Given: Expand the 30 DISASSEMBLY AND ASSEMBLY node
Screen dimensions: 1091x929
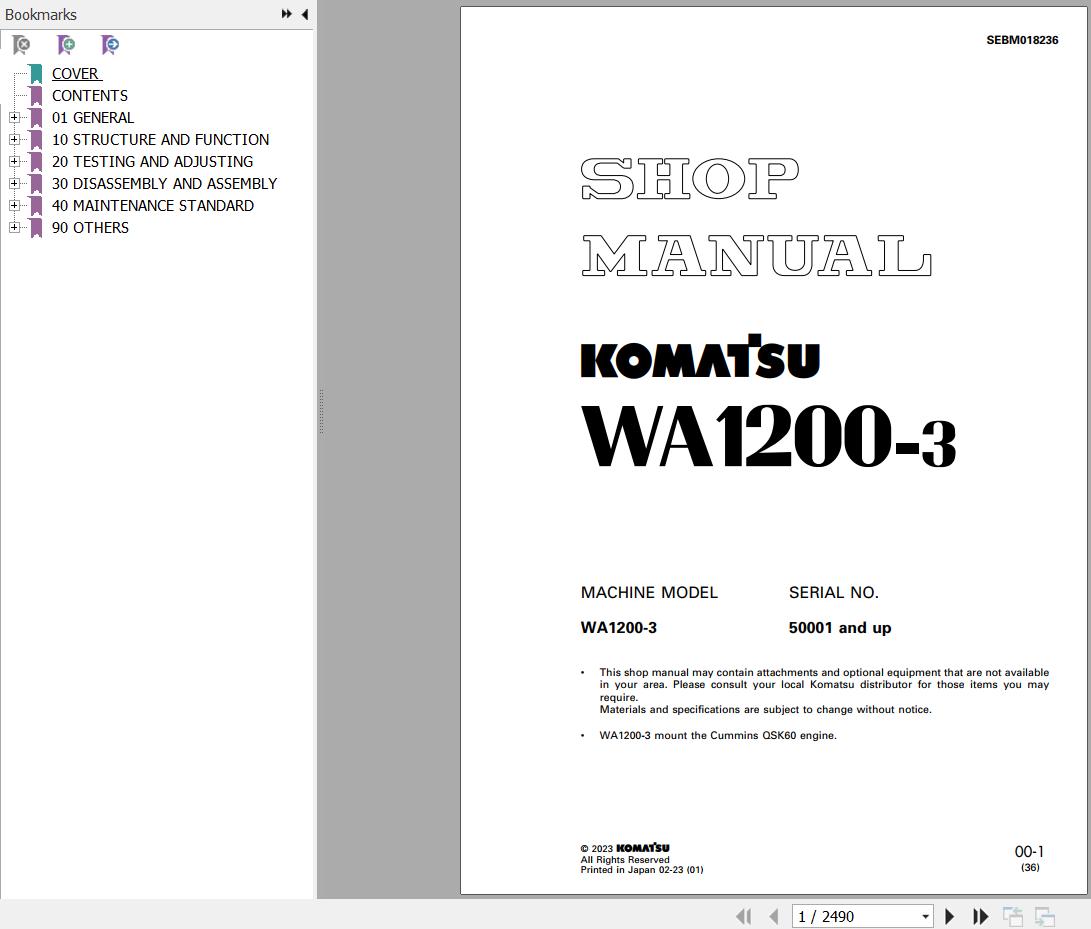Looking at the screenshot, I should point(14,184).
